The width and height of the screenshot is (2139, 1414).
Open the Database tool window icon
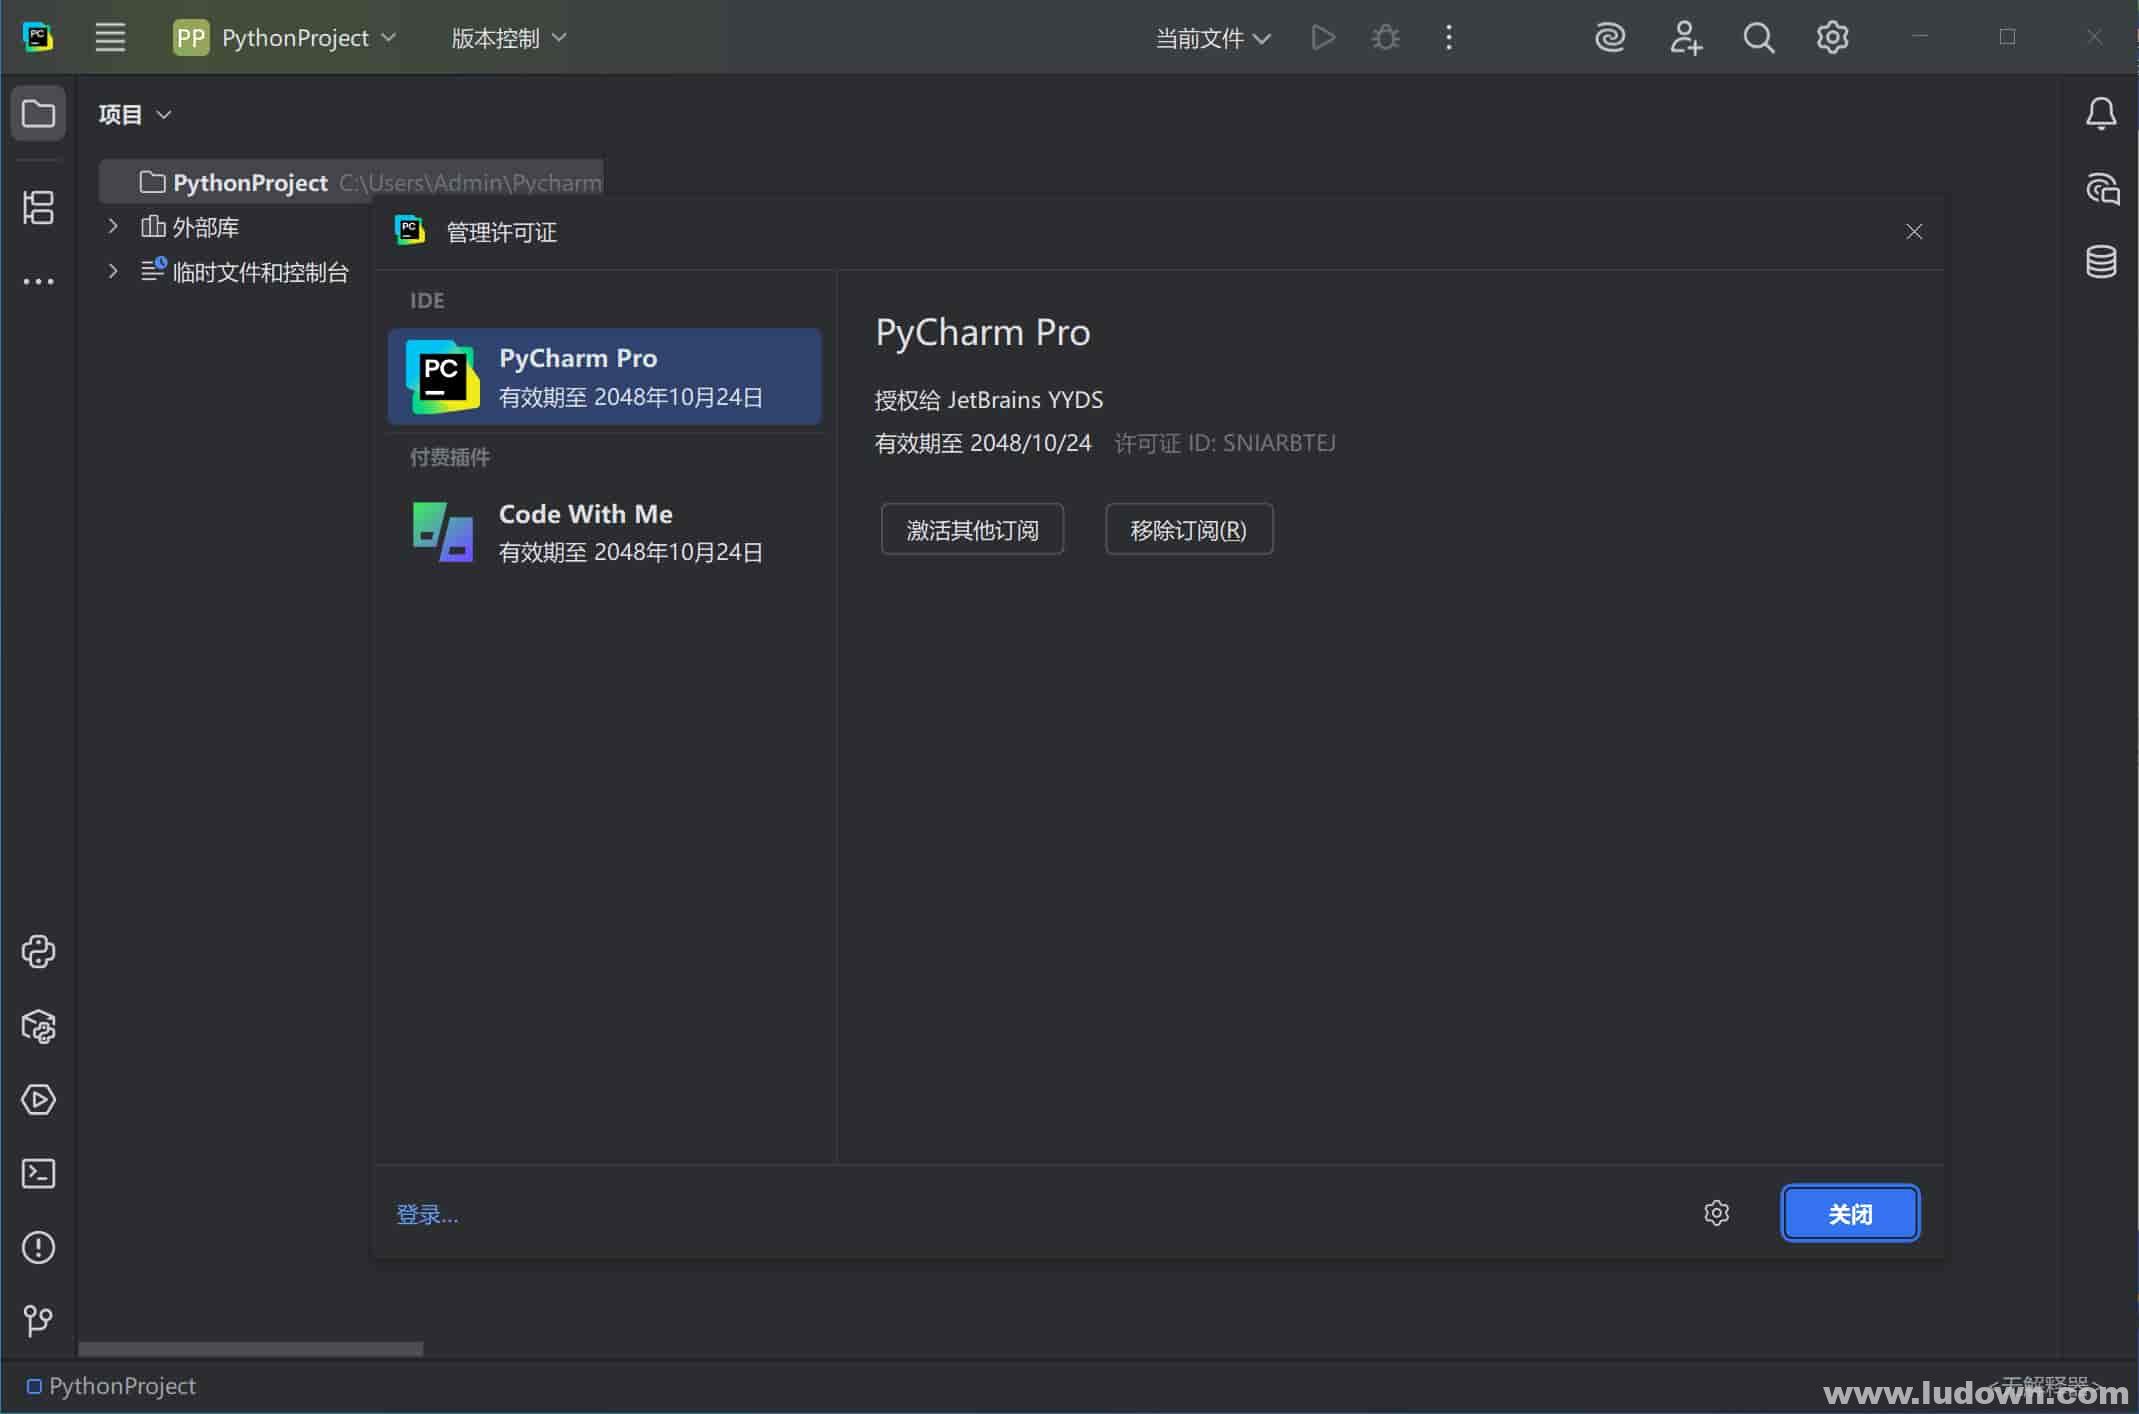point(2101,261)
